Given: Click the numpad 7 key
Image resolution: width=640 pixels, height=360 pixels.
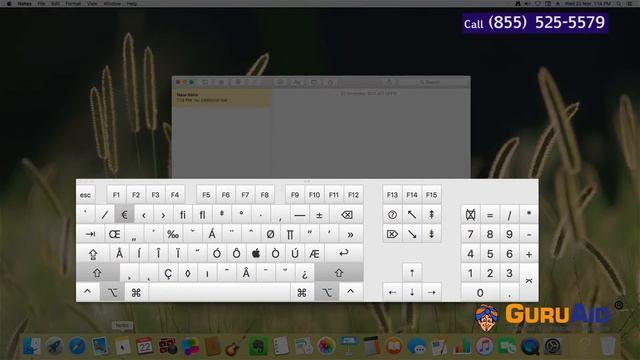Looking at the screenshot, I should click(x=470, y=234).
